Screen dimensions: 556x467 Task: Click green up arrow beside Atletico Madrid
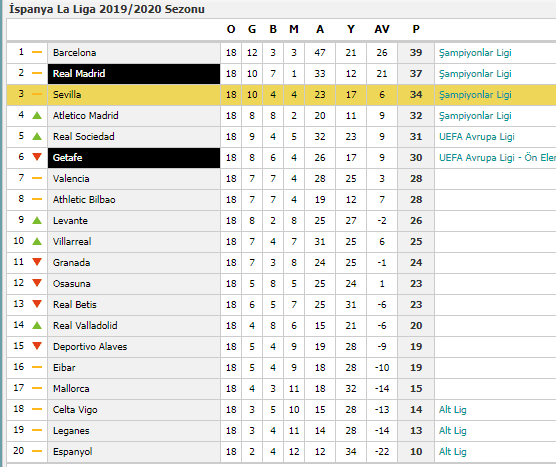tap(37, 115)
